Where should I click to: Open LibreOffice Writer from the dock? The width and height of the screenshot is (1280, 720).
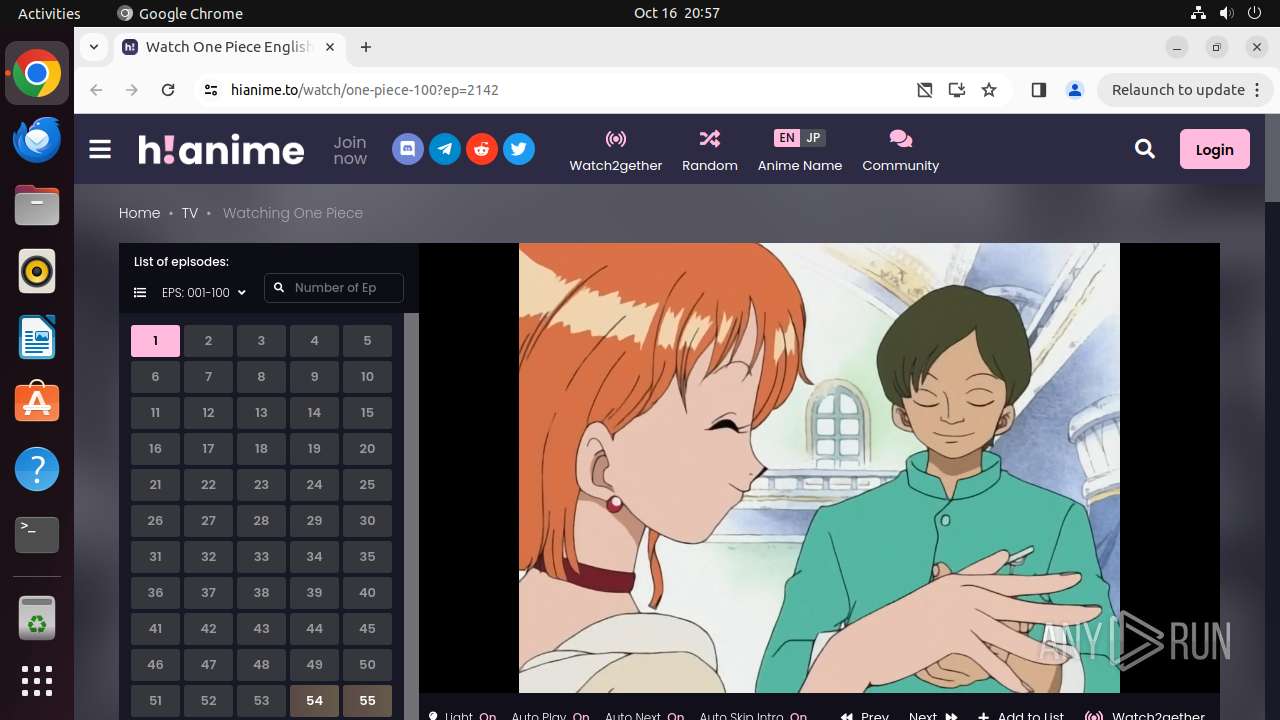click(x=37, y=337)
